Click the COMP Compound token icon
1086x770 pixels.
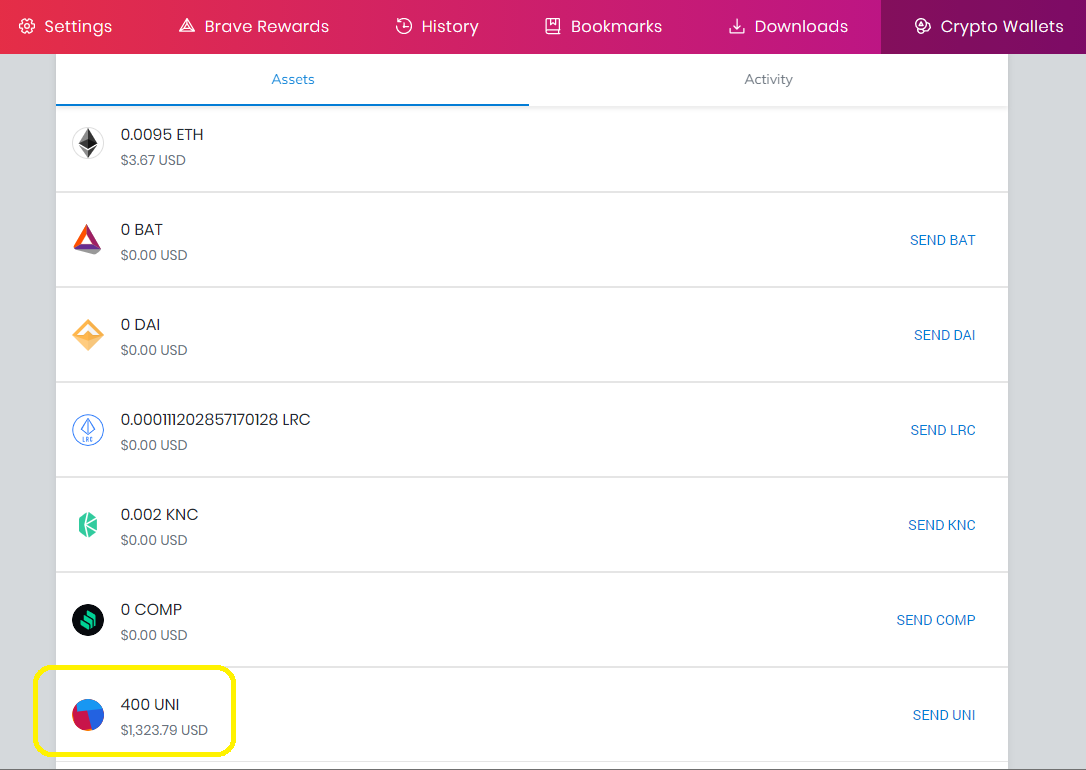88,620
